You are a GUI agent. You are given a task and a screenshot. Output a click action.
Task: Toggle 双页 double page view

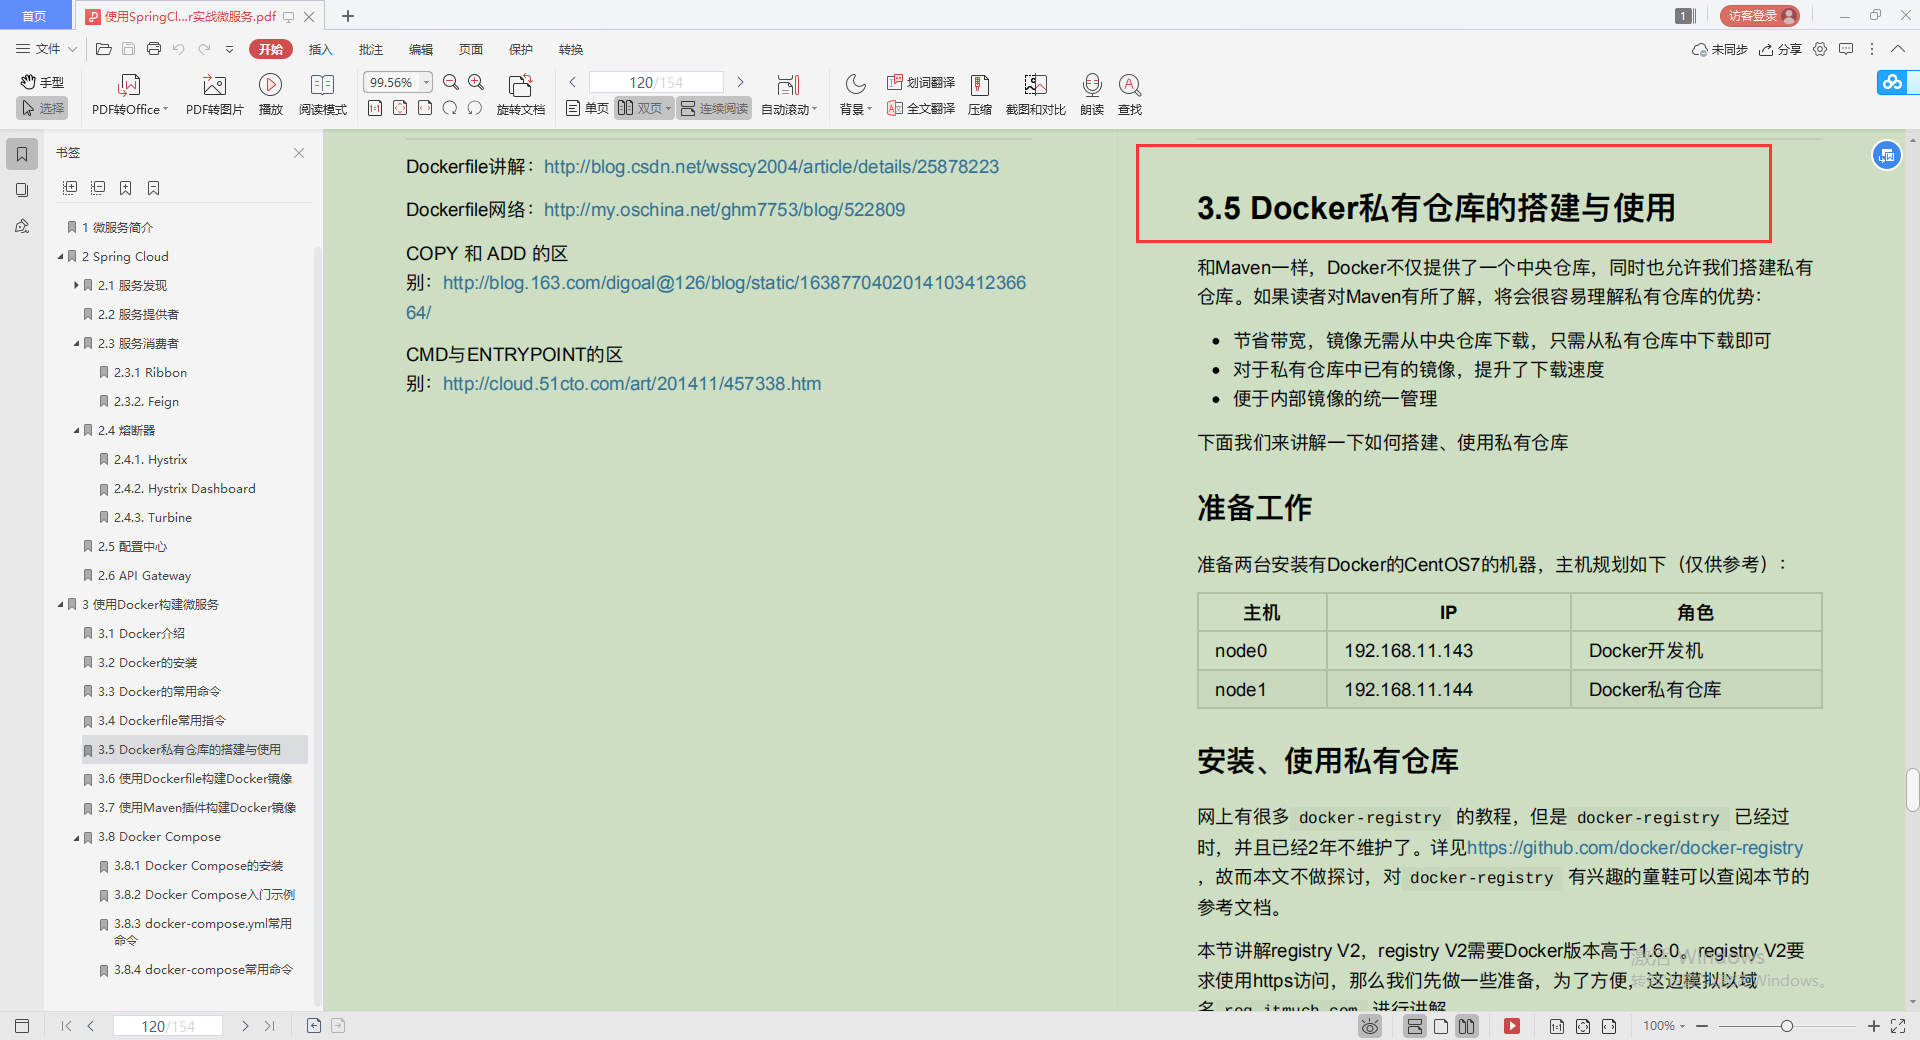click(644, 108)
